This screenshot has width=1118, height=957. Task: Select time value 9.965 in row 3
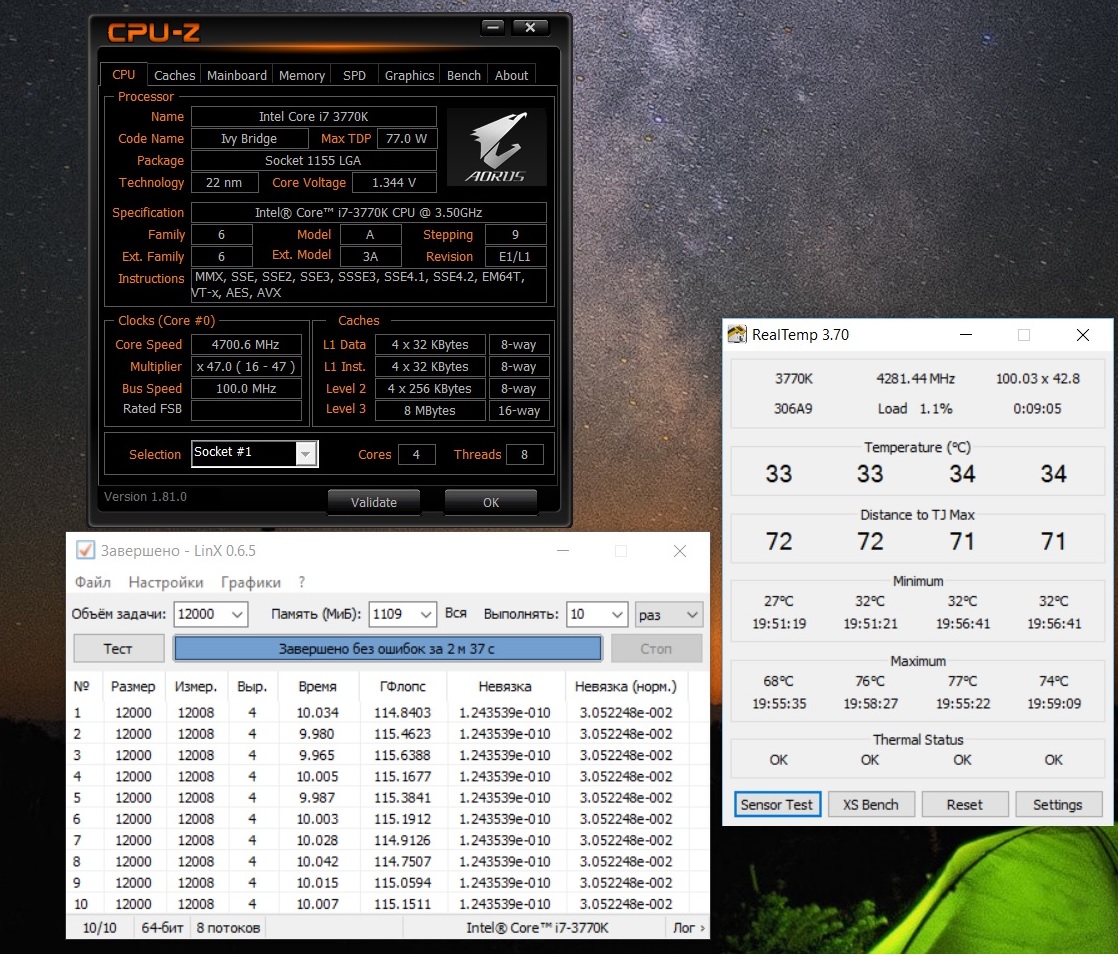coord(317,754)
